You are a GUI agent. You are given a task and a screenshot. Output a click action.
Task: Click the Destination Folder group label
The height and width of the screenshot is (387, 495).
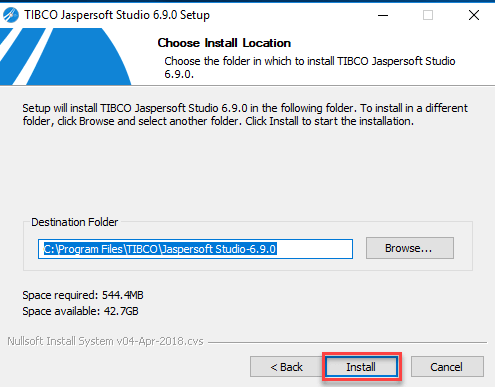(x=74, y=222)
